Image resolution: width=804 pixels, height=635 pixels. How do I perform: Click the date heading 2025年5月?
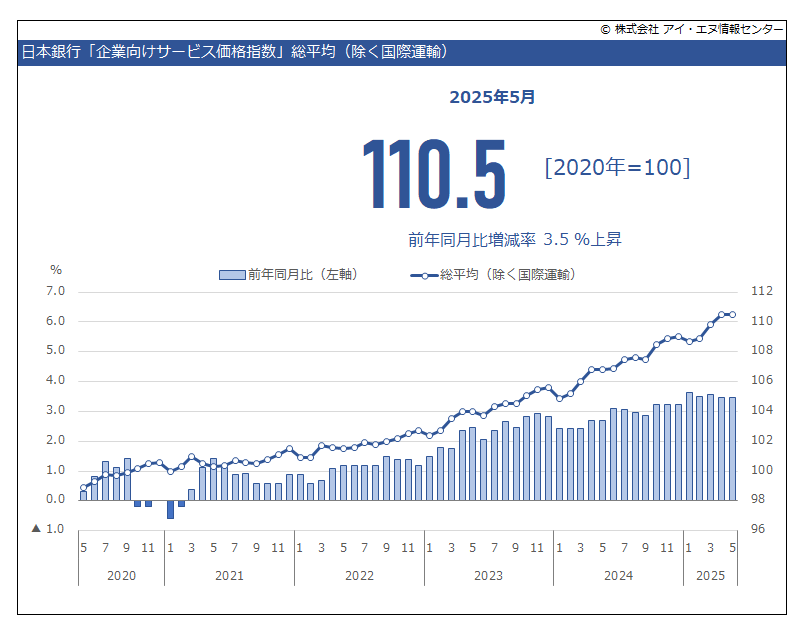492,97
